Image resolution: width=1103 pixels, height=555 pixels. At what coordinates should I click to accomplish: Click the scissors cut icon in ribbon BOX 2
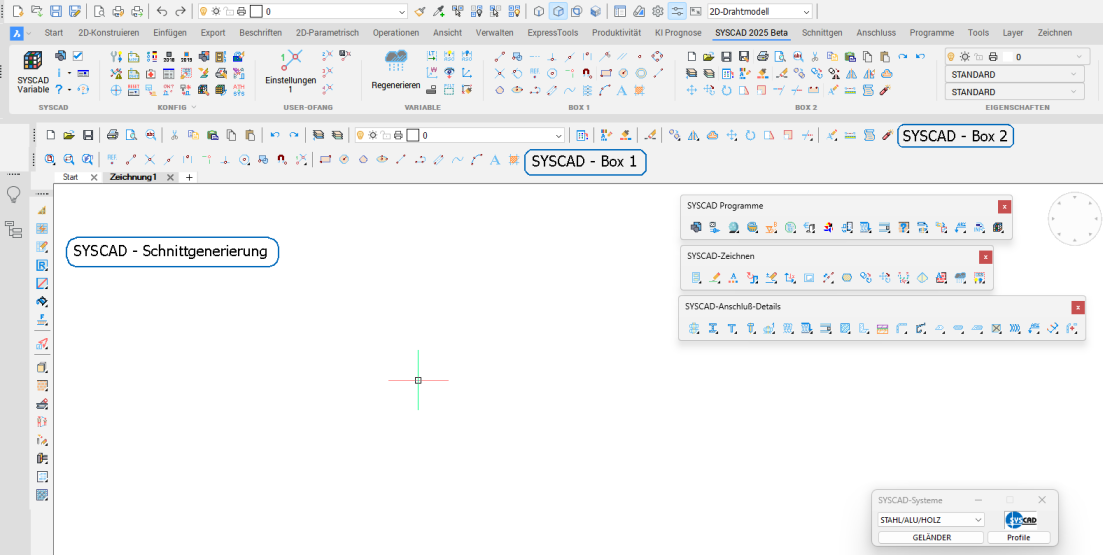tap(815, 56)
